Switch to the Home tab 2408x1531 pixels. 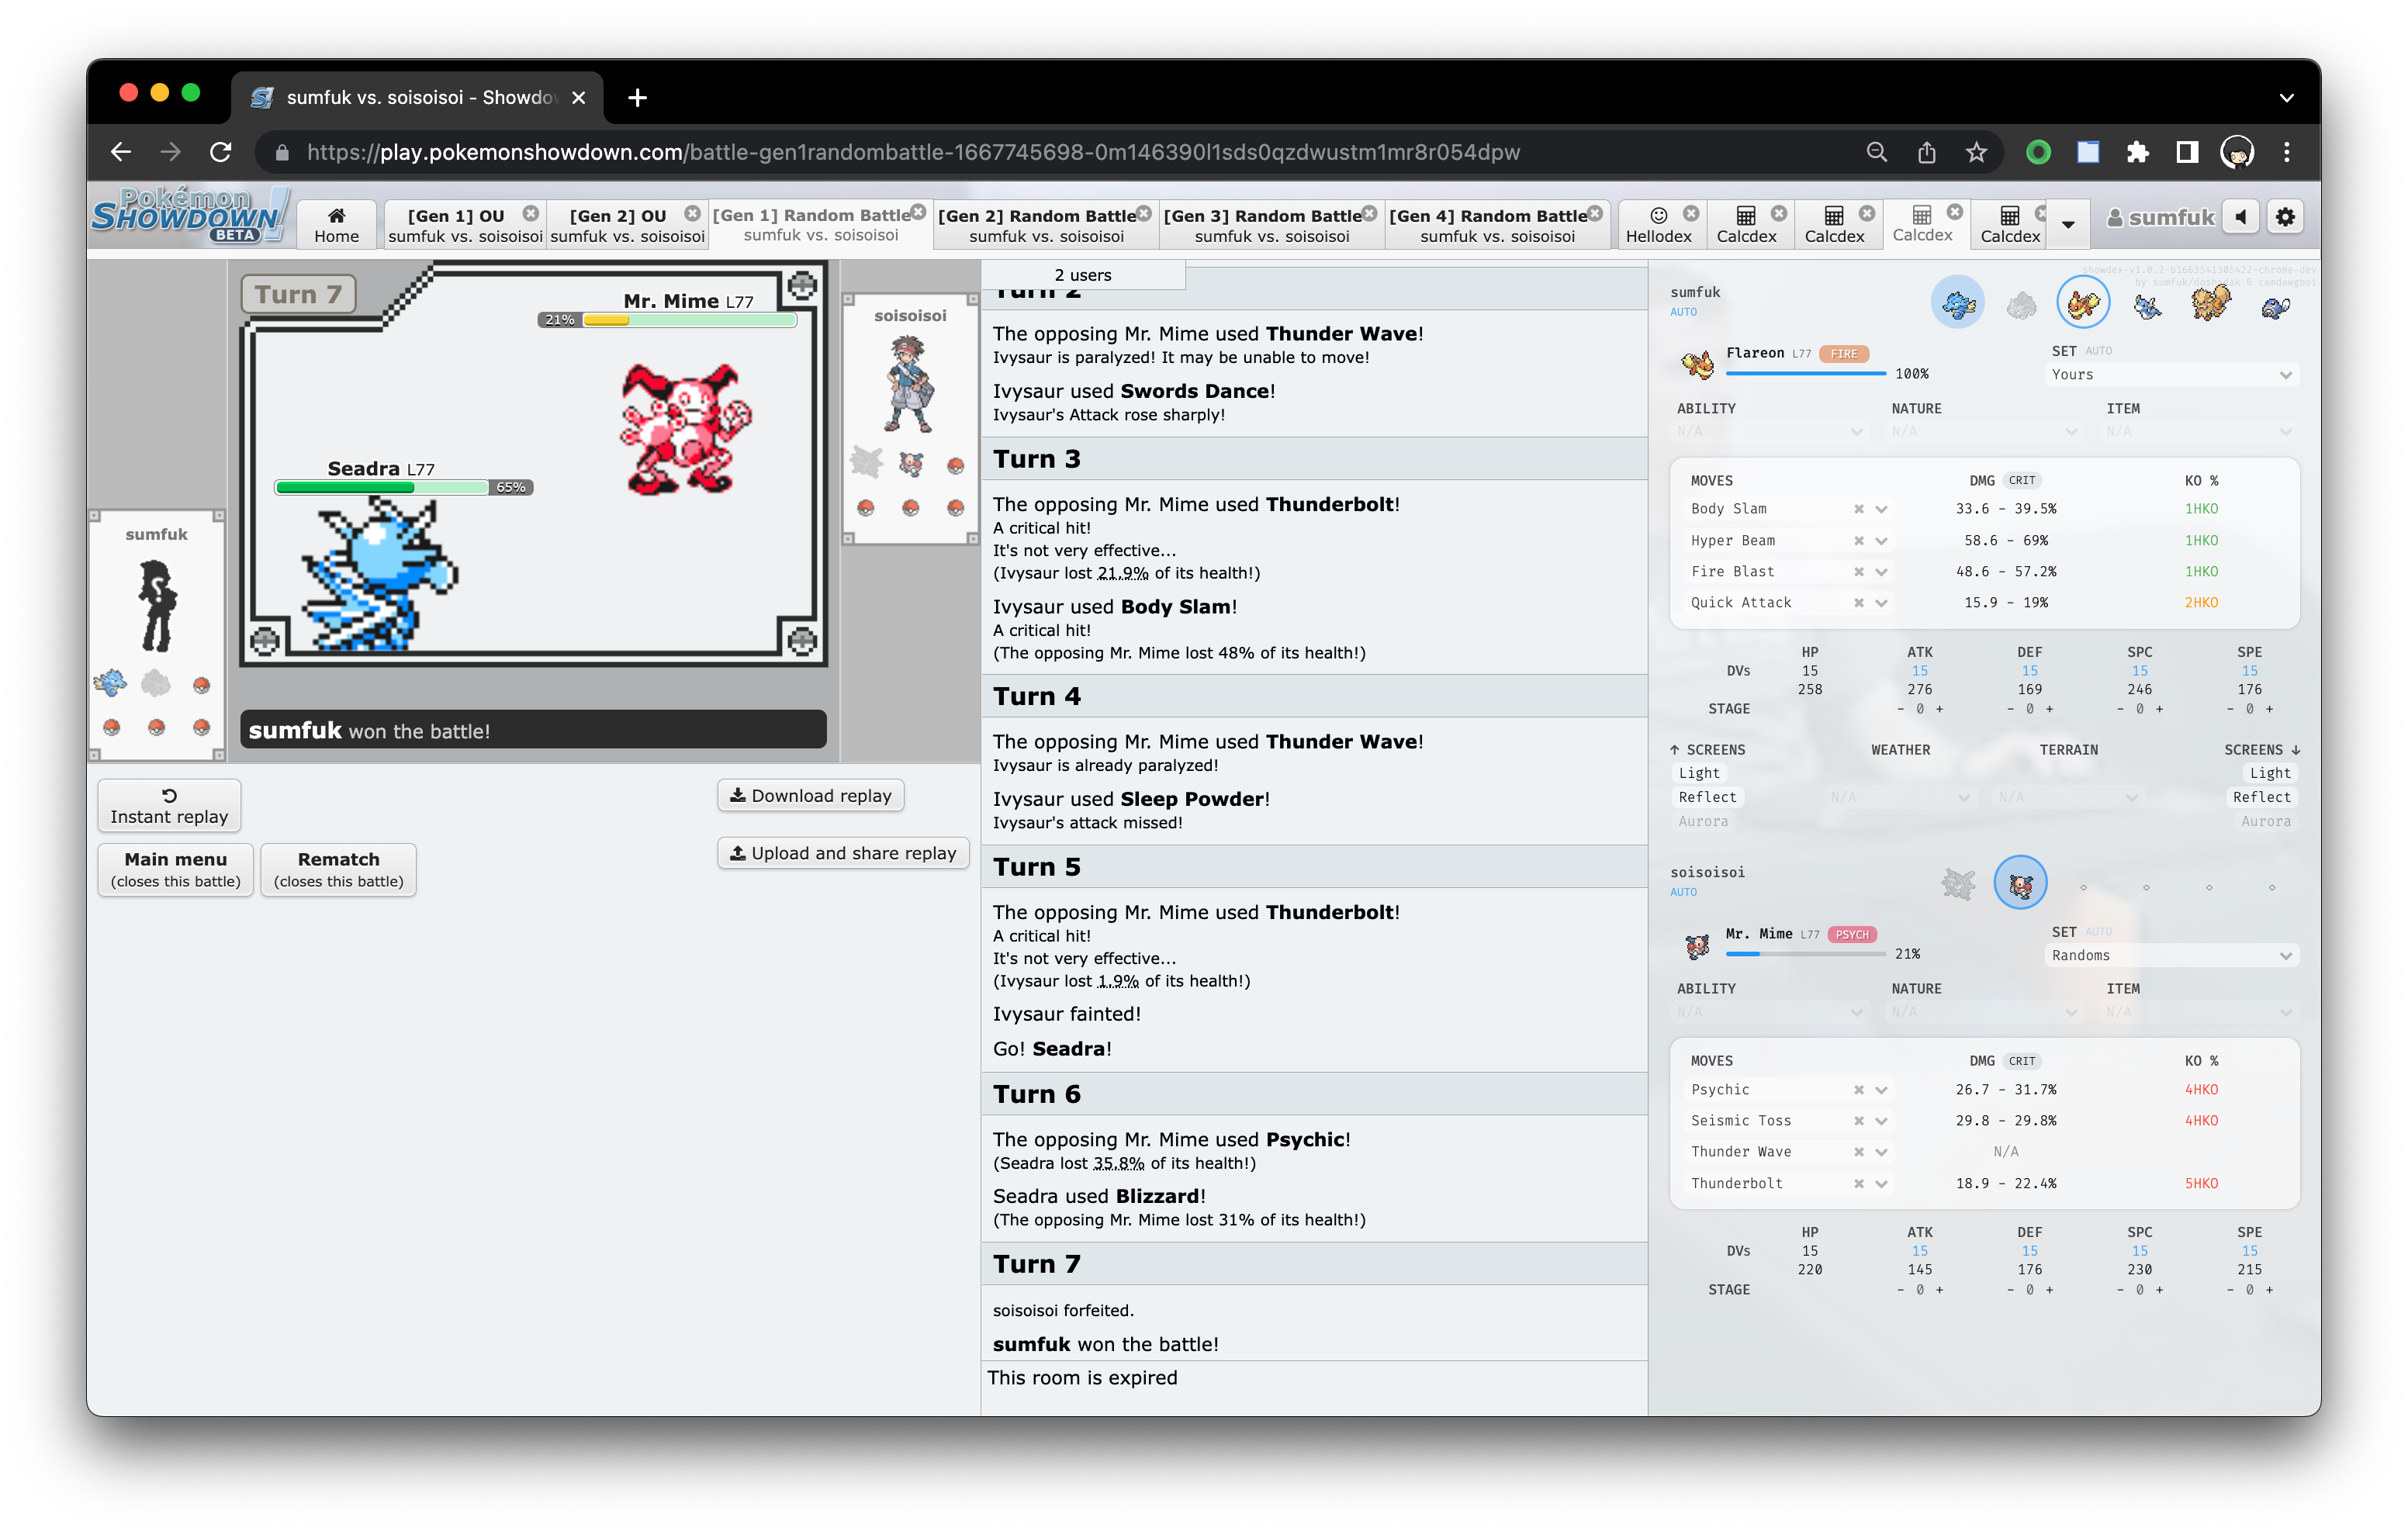tap(336, 225)
